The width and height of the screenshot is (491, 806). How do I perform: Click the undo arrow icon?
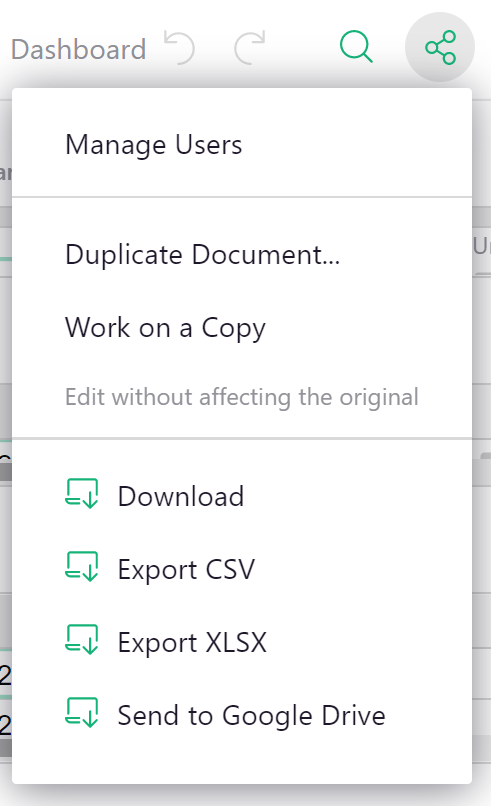(179, 48)
